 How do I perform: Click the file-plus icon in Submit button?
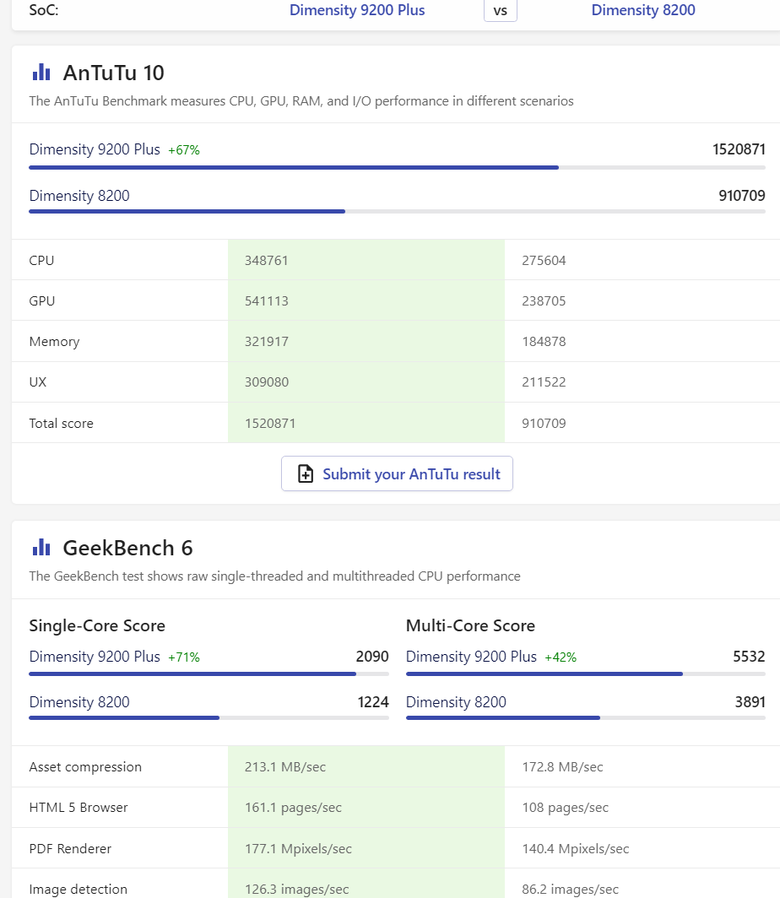pos(305,474)
